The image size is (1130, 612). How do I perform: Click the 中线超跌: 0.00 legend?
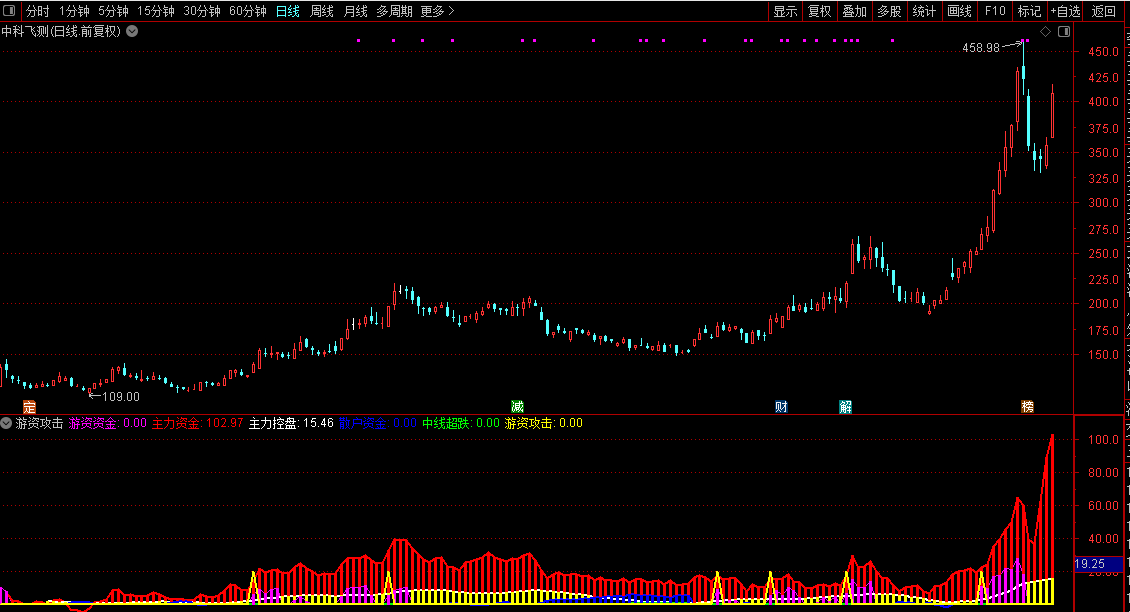461,423
